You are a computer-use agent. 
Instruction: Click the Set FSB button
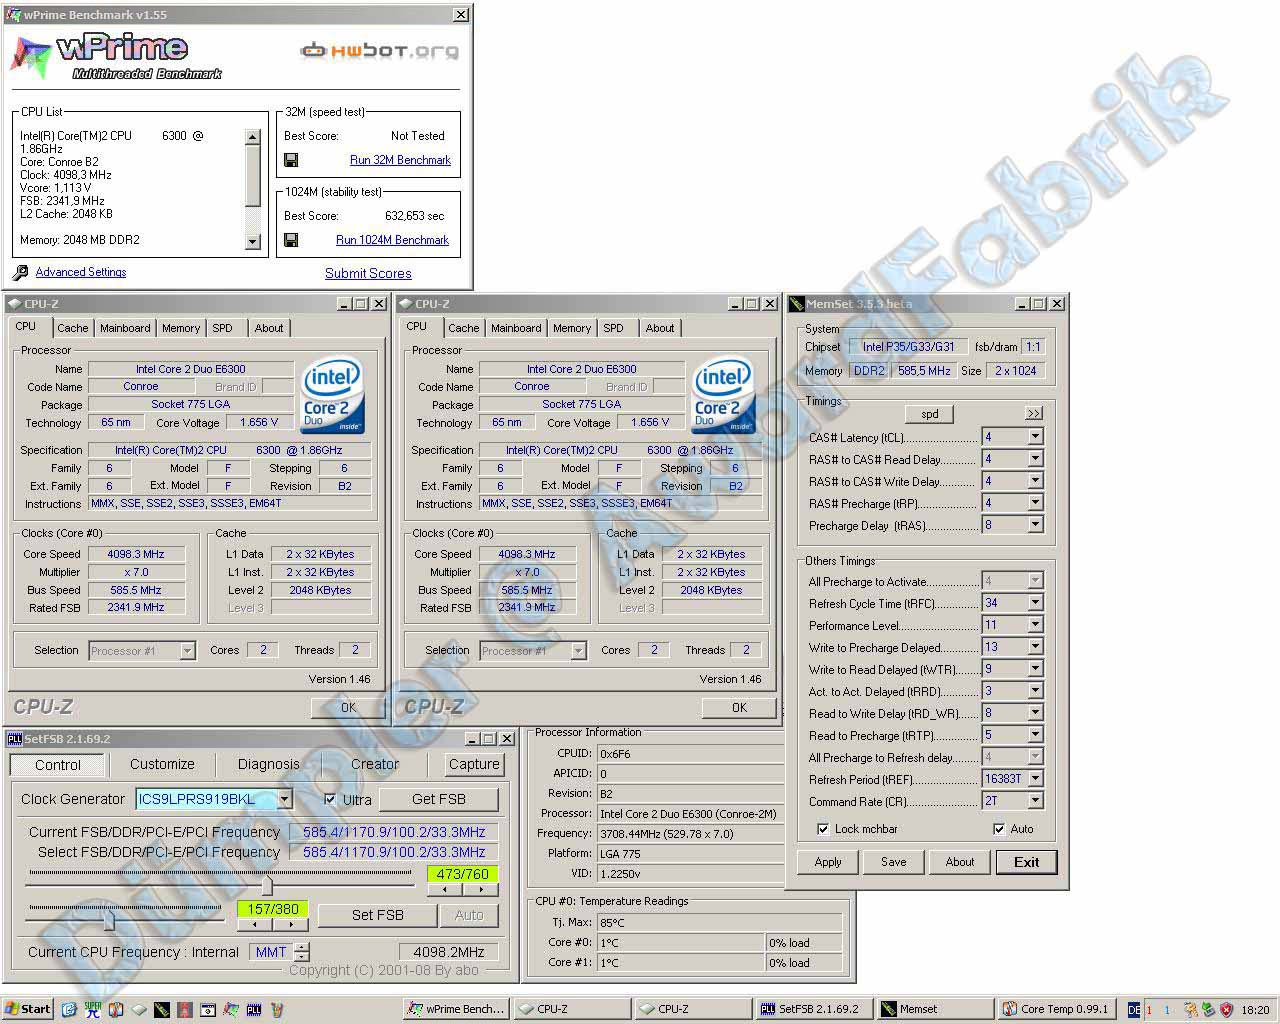coord(378,915)
